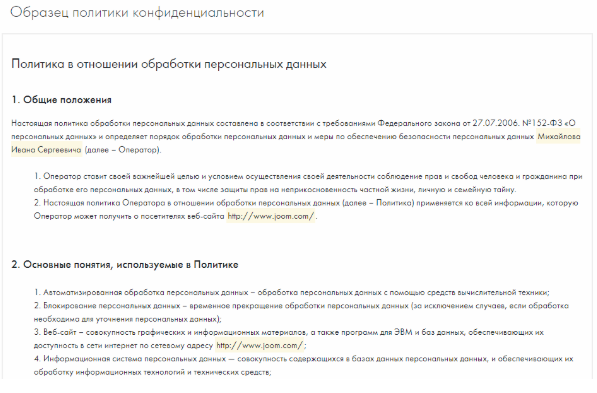Image resolution: width=597 pixels, height=393 pixels.
Task: Click the list item starting 'Оператор ставит своей важнейшей целью'
Action: [x=308, y=183]
